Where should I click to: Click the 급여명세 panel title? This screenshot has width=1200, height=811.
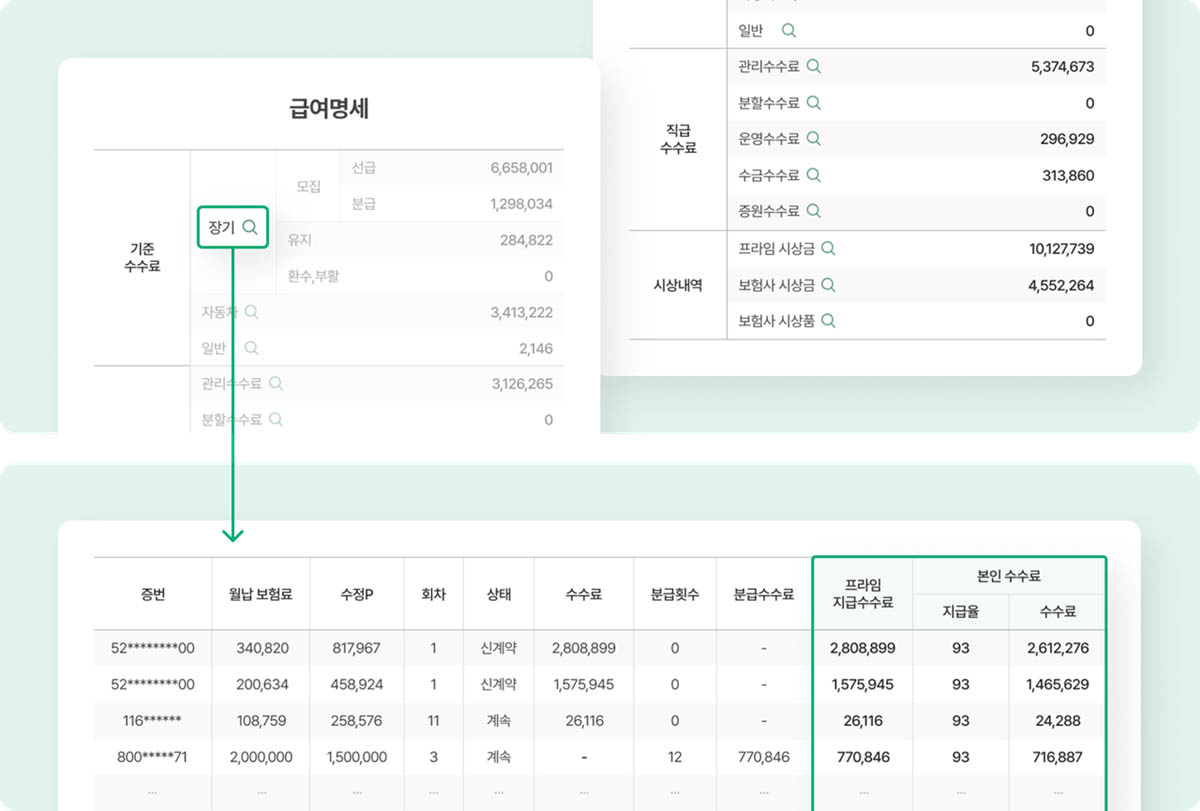point(329,109)
